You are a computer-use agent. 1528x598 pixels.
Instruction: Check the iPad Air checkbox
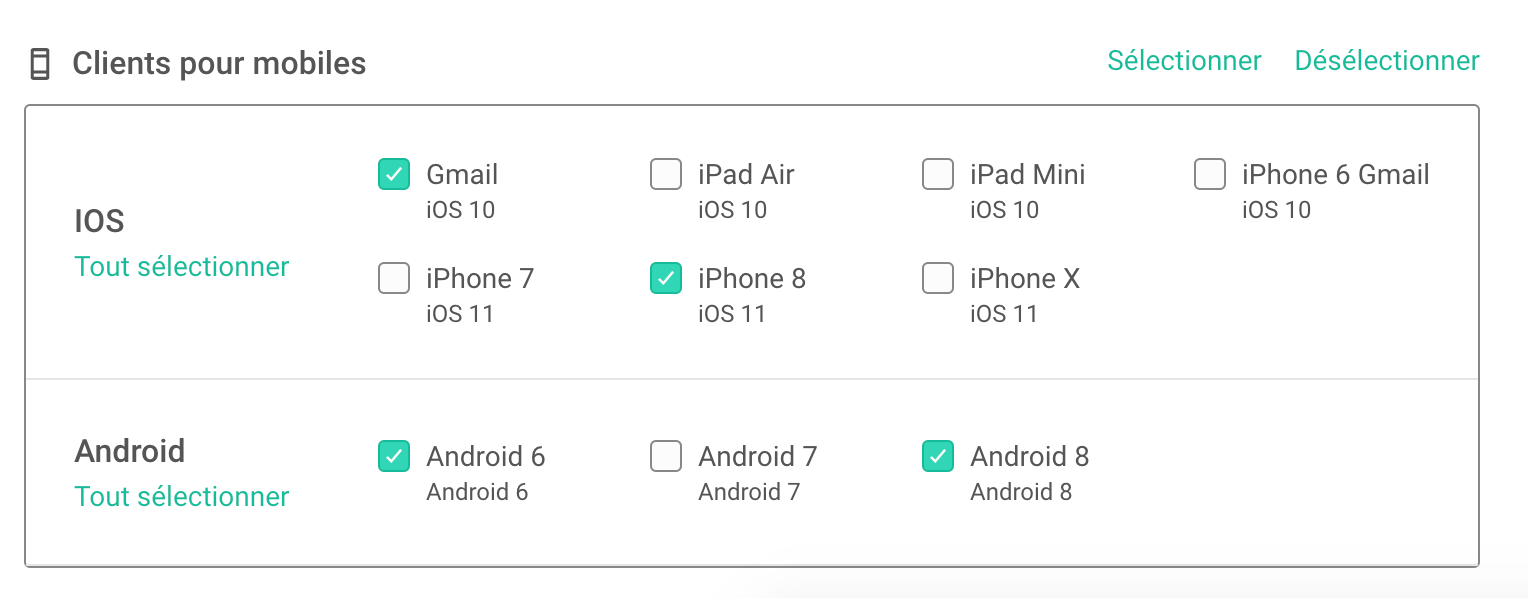(x=666, y=174)
